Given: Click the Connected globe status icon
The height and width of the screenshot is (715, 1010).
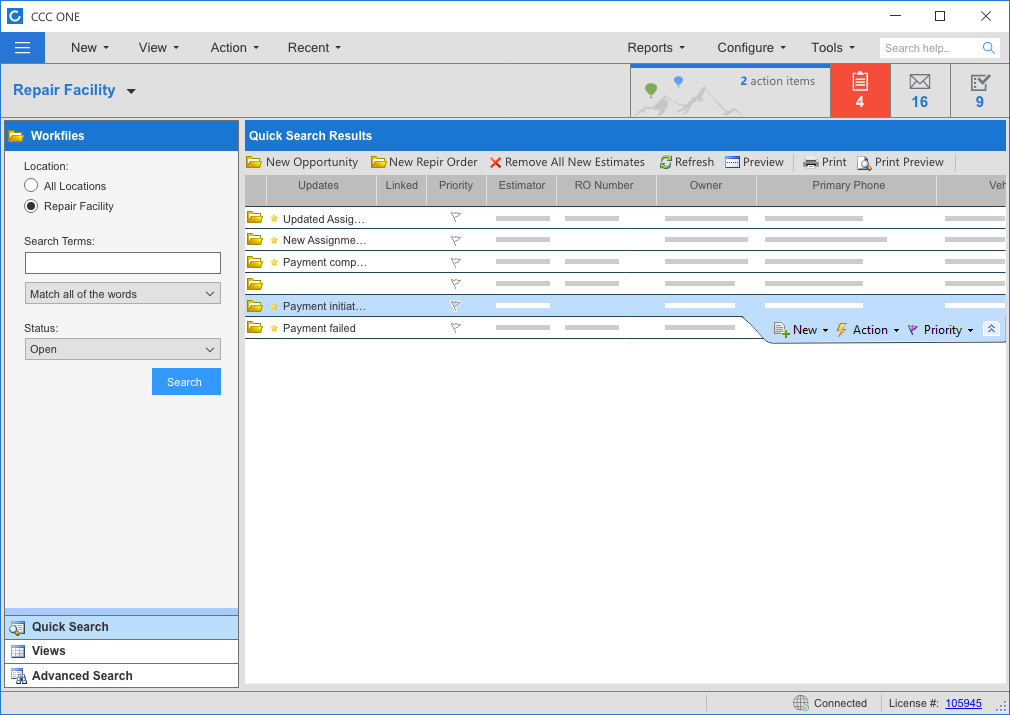Looking at the screenshot, I should 801,703.
